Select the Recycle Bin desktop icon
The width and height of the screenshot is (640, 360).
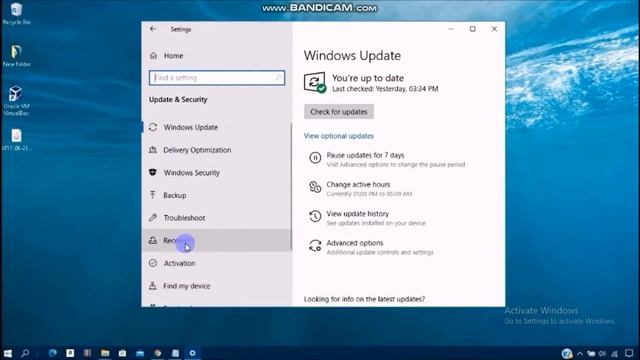[16, 13]
